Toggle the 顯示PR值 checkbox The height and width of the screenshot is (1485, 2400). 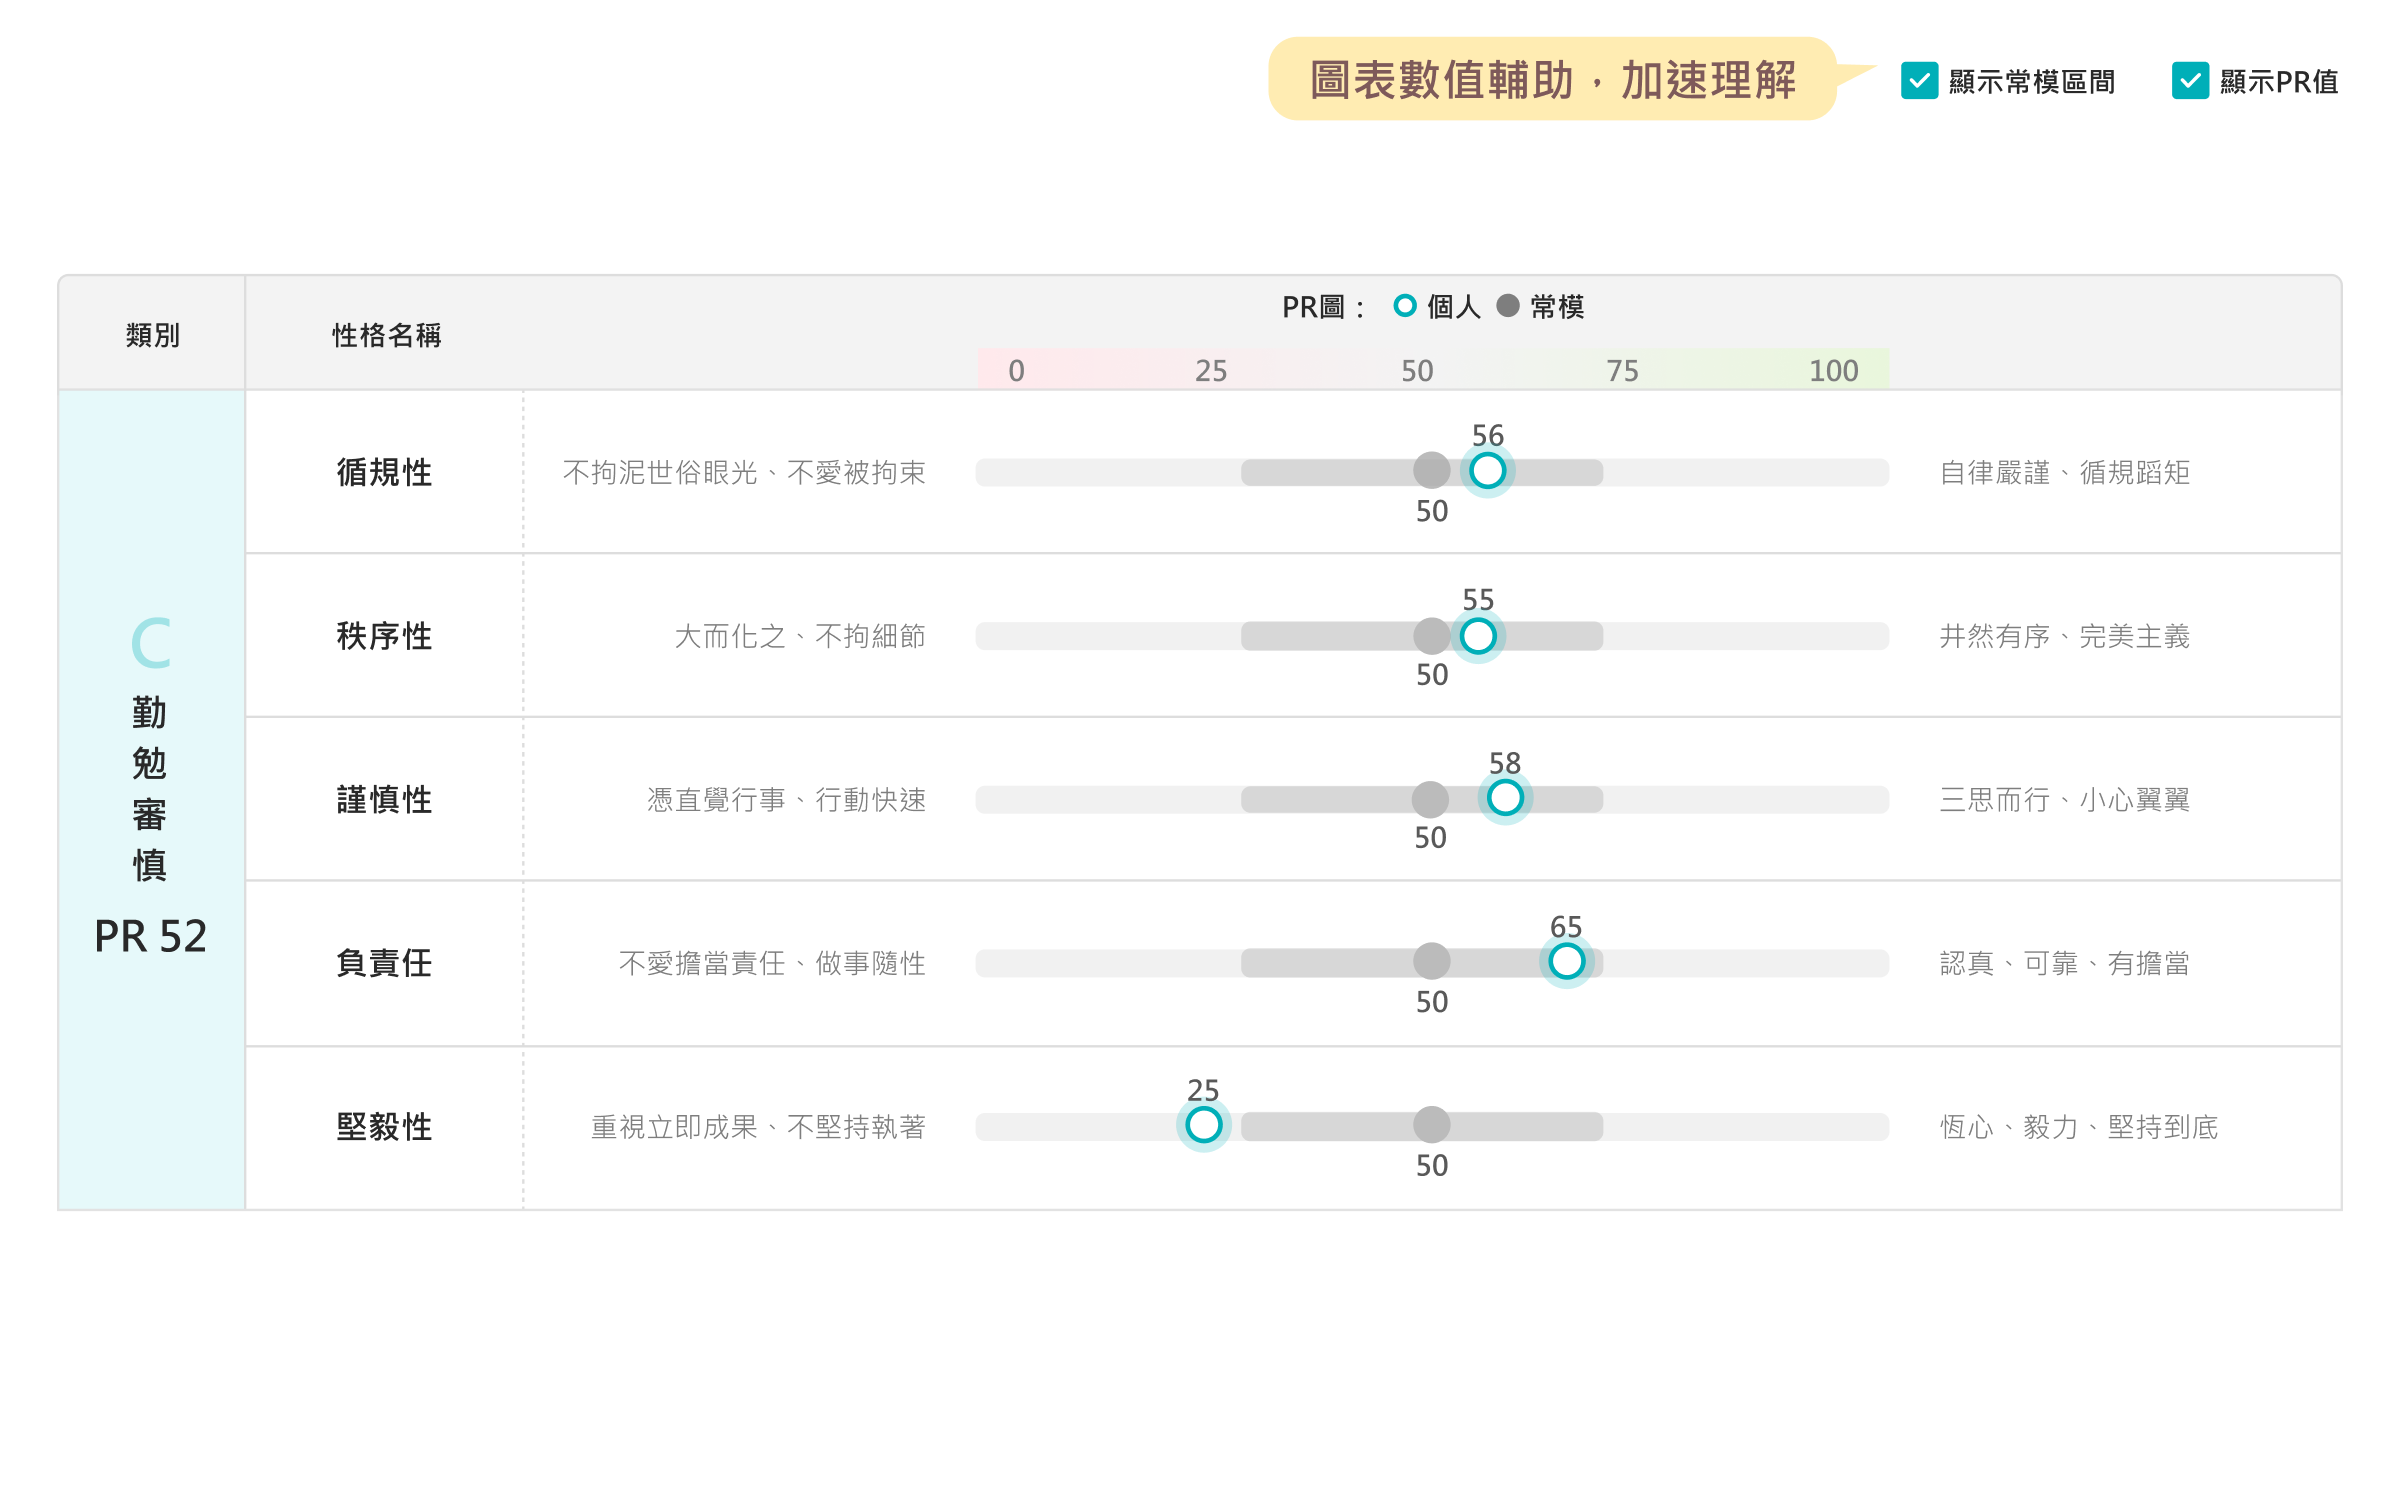2190,81
